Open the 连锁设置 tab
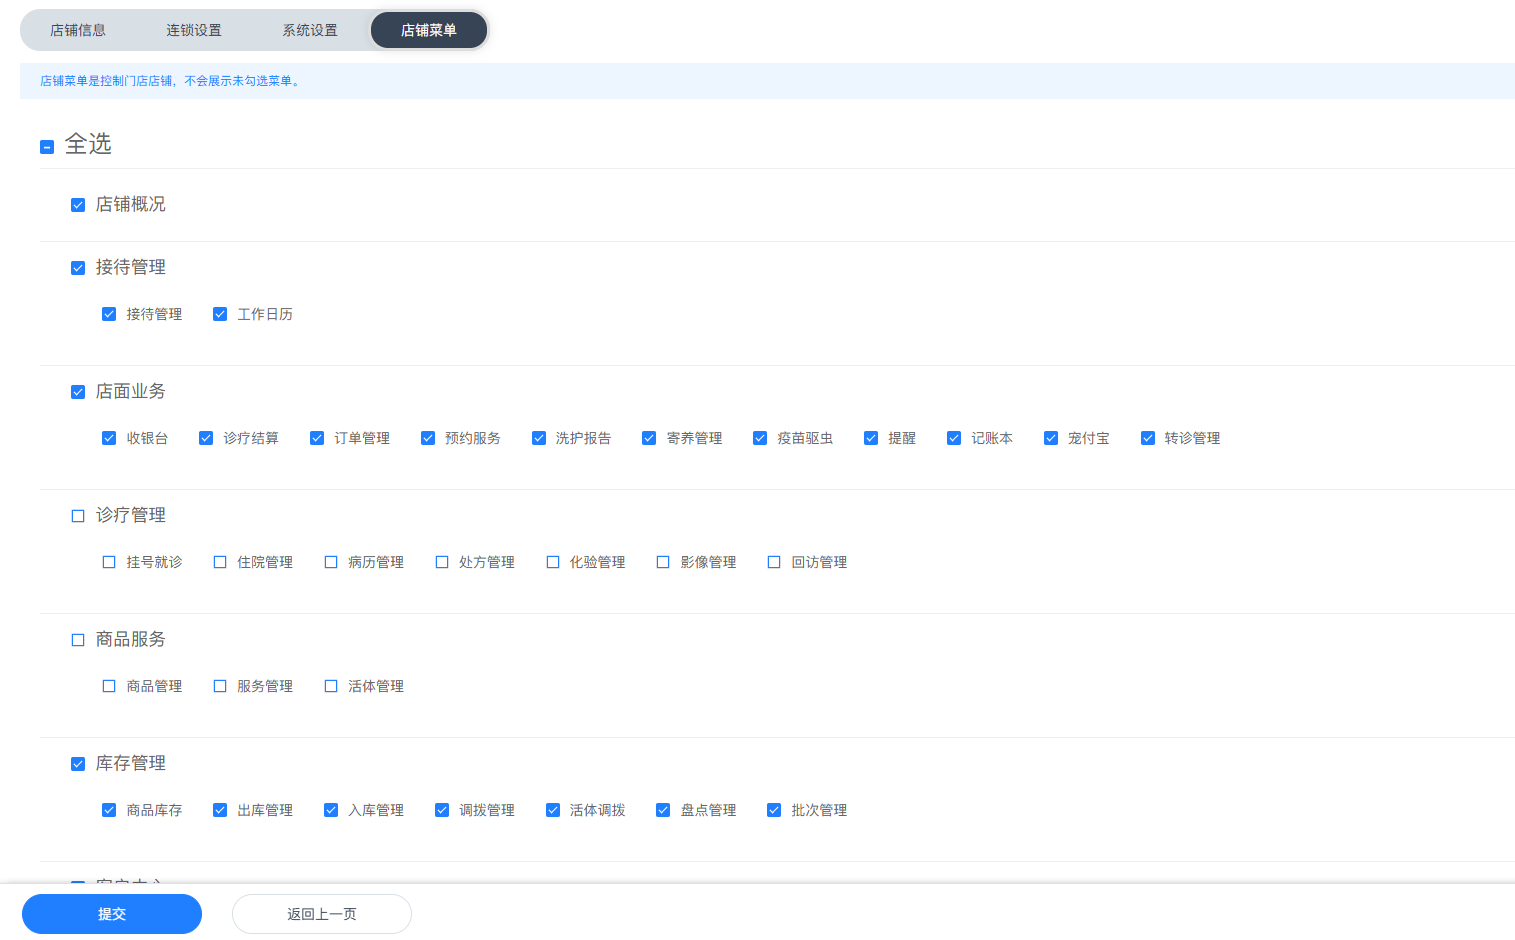Screen dimensions: 1515x940 [194, 30]
